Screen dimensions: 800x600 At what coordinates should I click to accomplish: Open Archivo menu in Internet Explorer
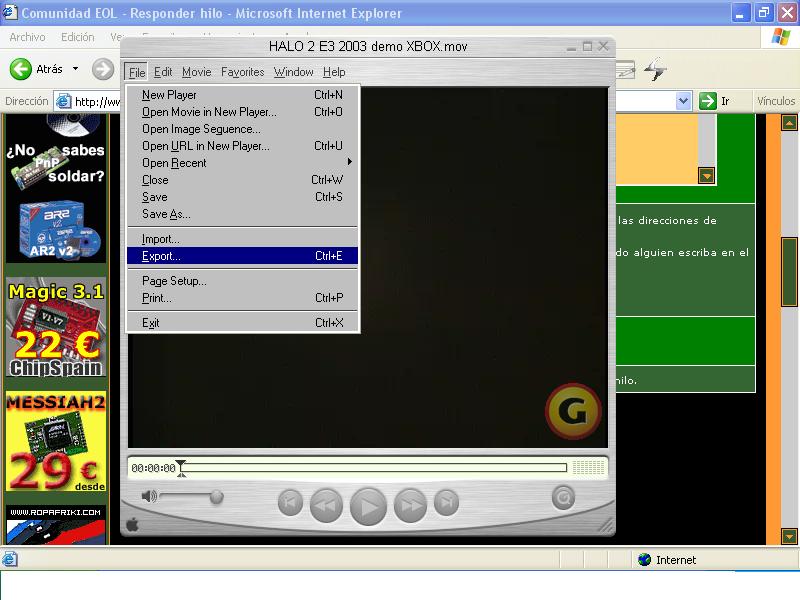pyautogui.click(x=27, y=37)
